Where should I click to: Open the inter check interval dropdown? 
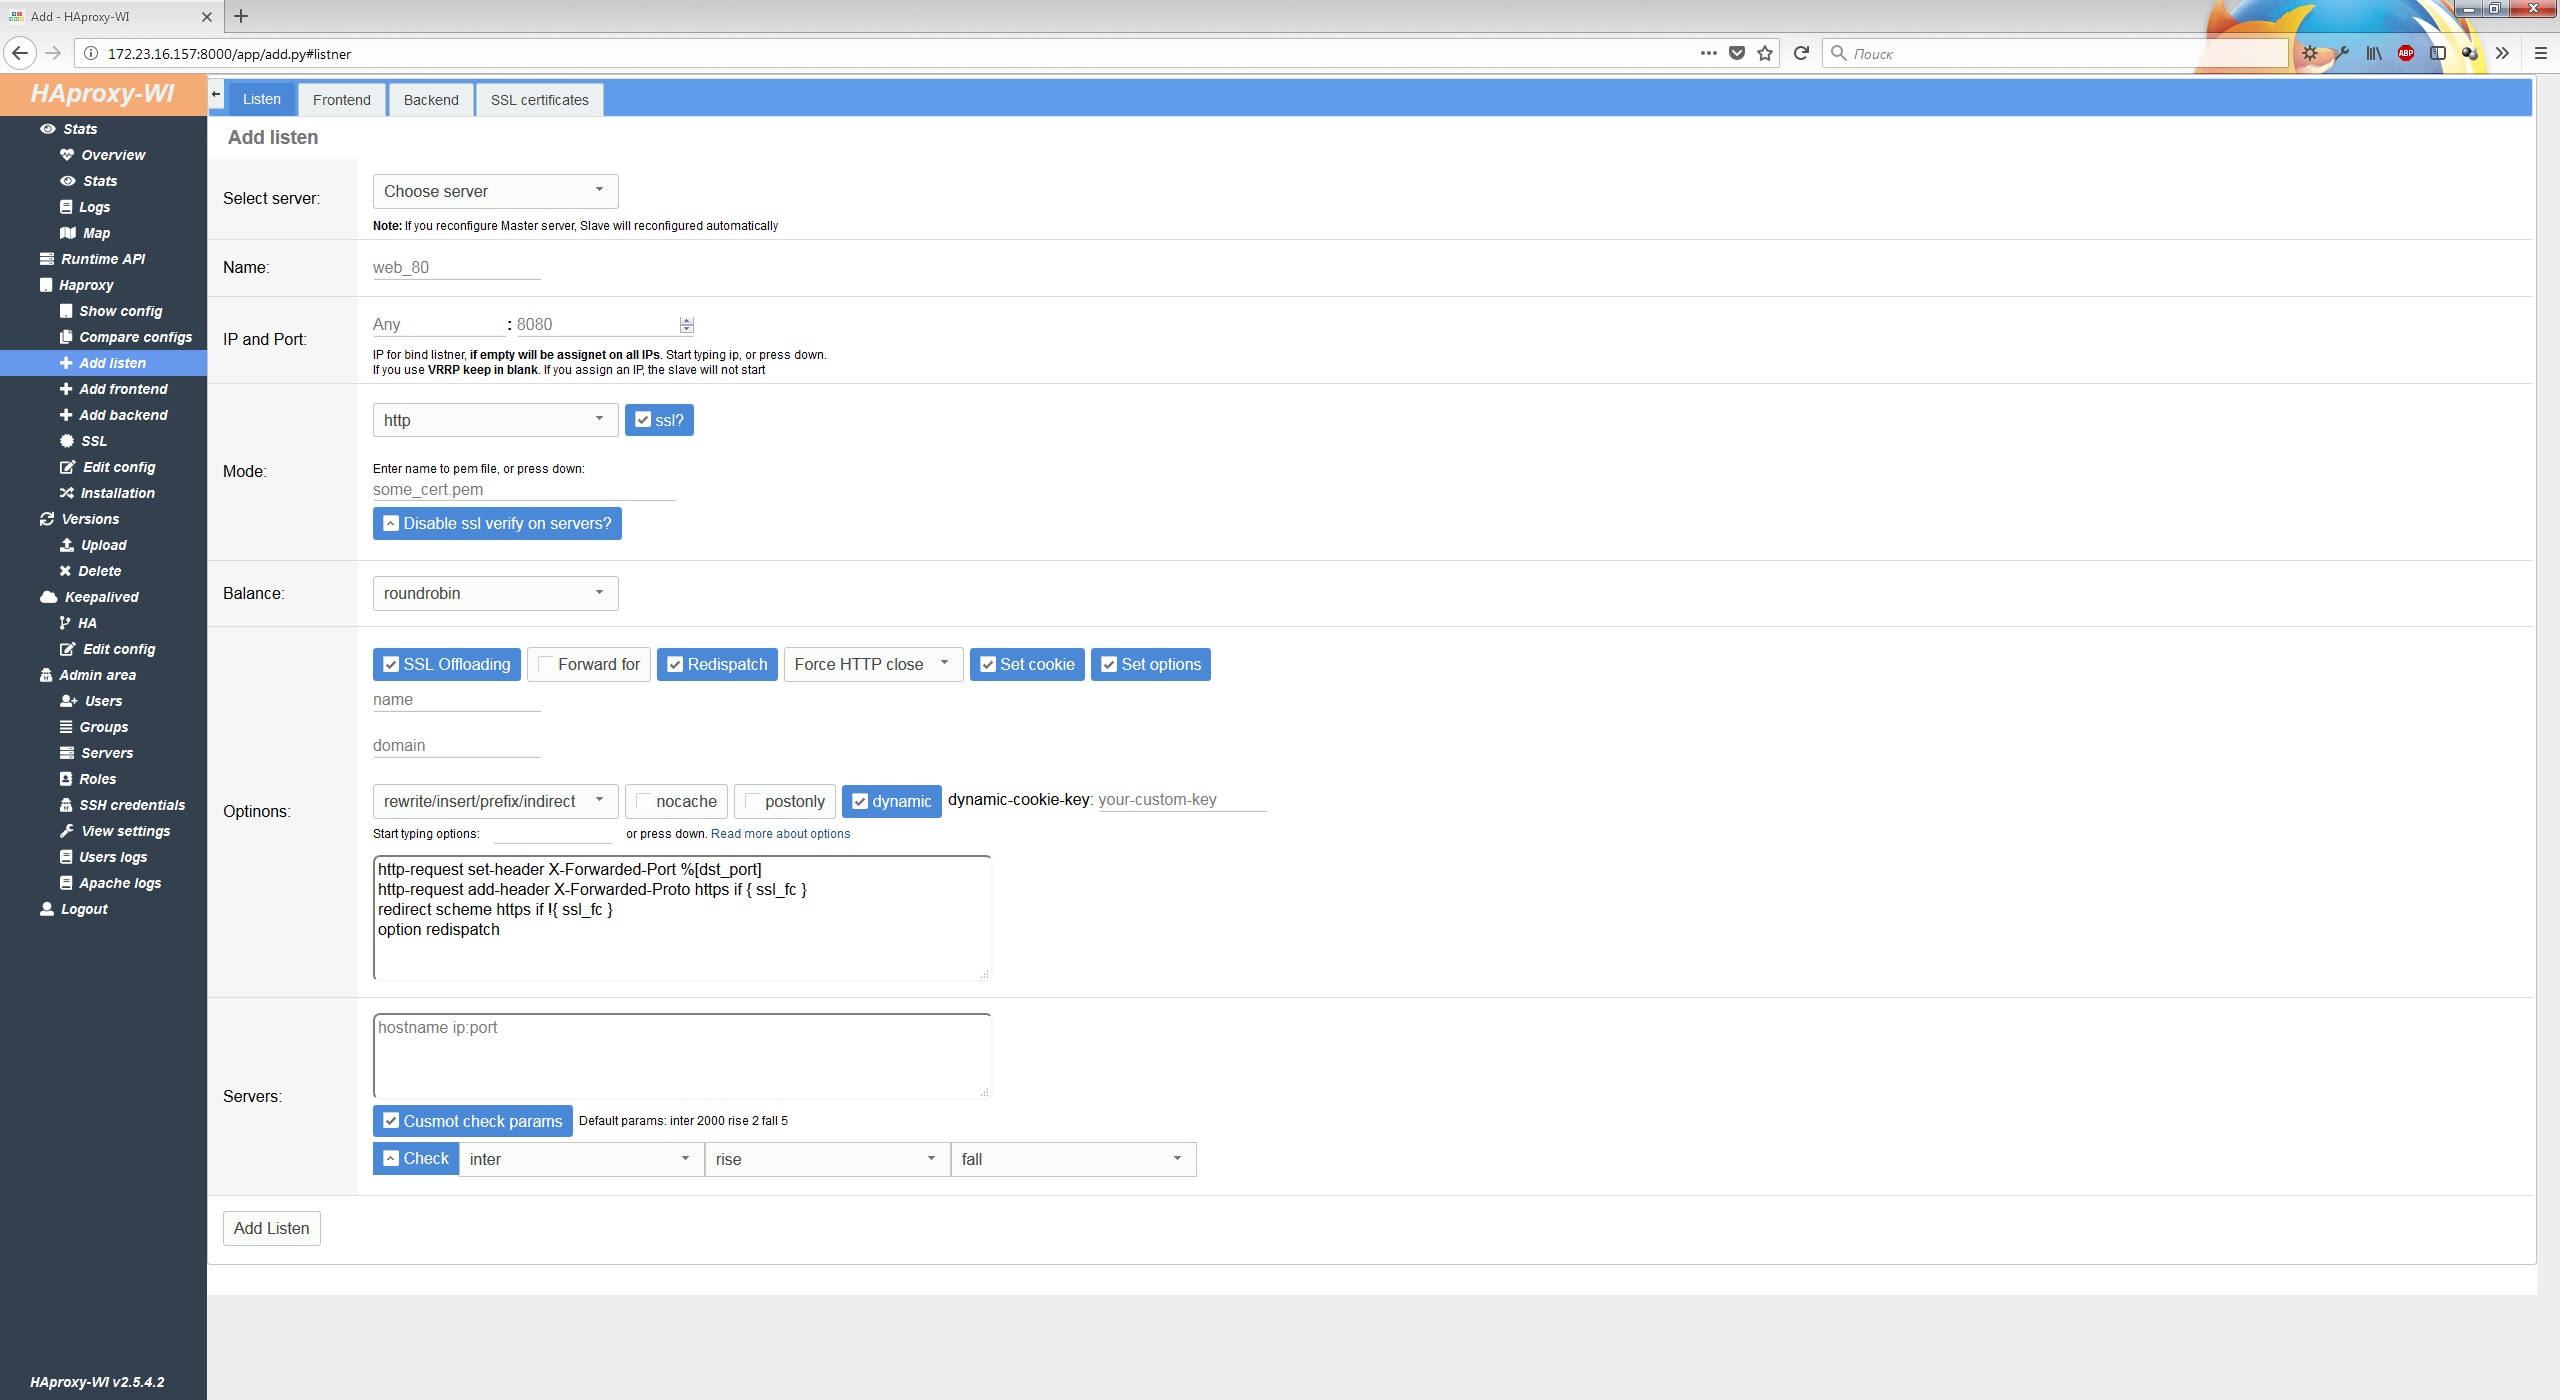point(581,1159)
